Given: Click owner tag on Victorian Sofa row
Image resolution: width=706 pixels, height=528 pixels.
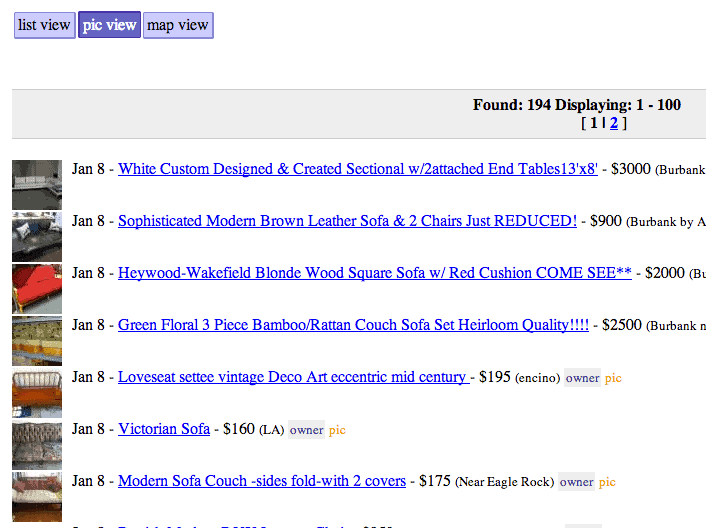Looking at the screenshot, I should click(x=306, y=430).
